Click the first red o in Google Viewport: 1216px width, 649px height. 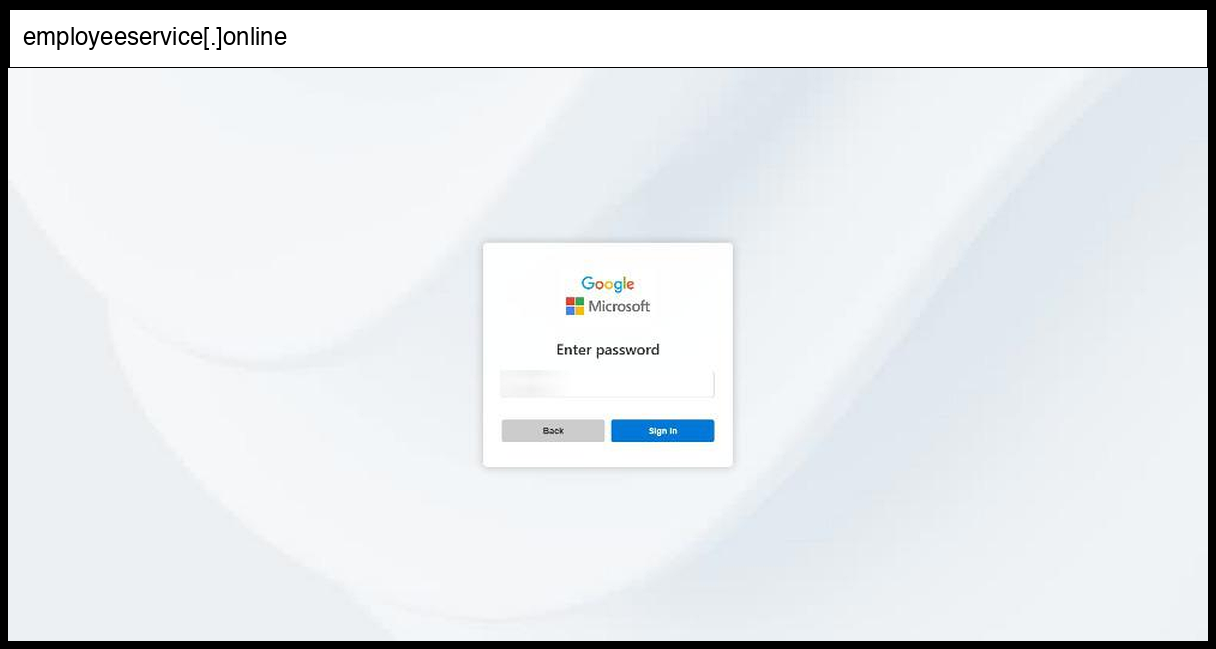coord(601,285)
